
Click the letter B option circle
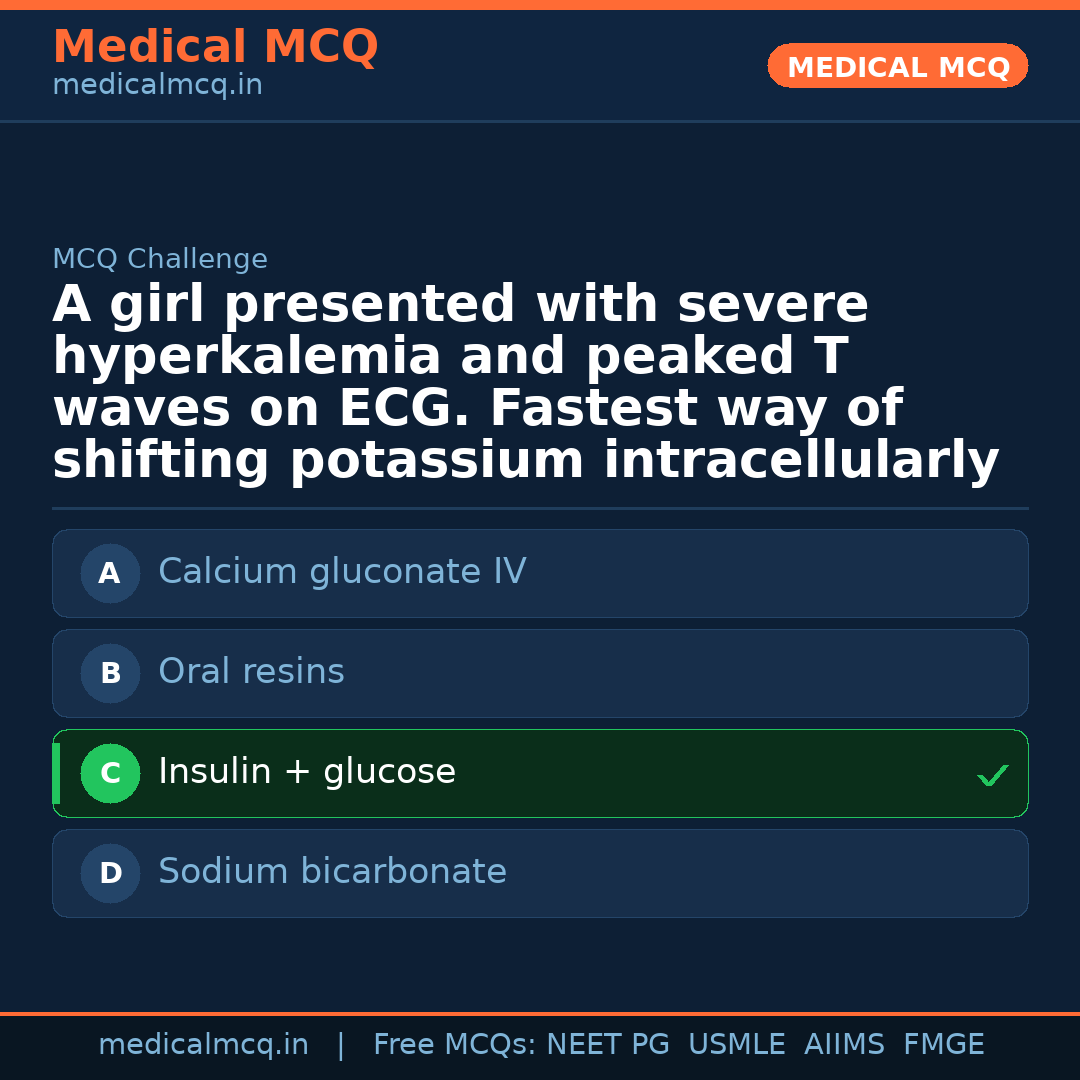110,673
